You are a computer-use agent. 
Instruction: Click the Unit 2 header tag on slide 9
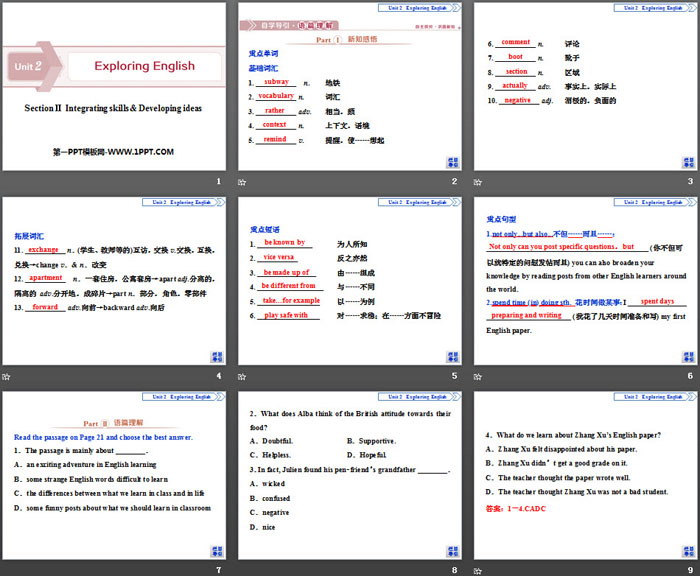(x=655, y=397)
